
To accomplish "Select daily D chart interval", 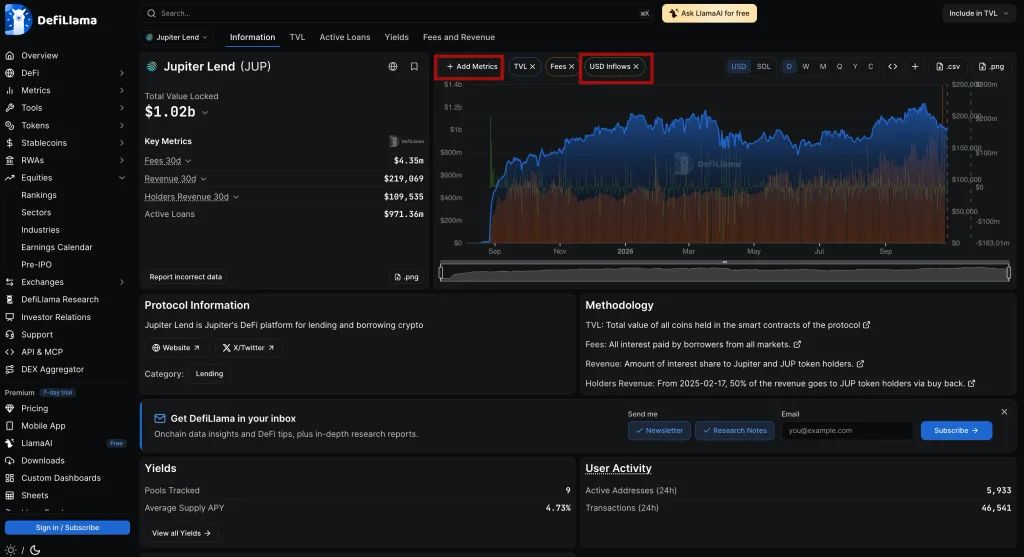I will click(x=789, y=67).
